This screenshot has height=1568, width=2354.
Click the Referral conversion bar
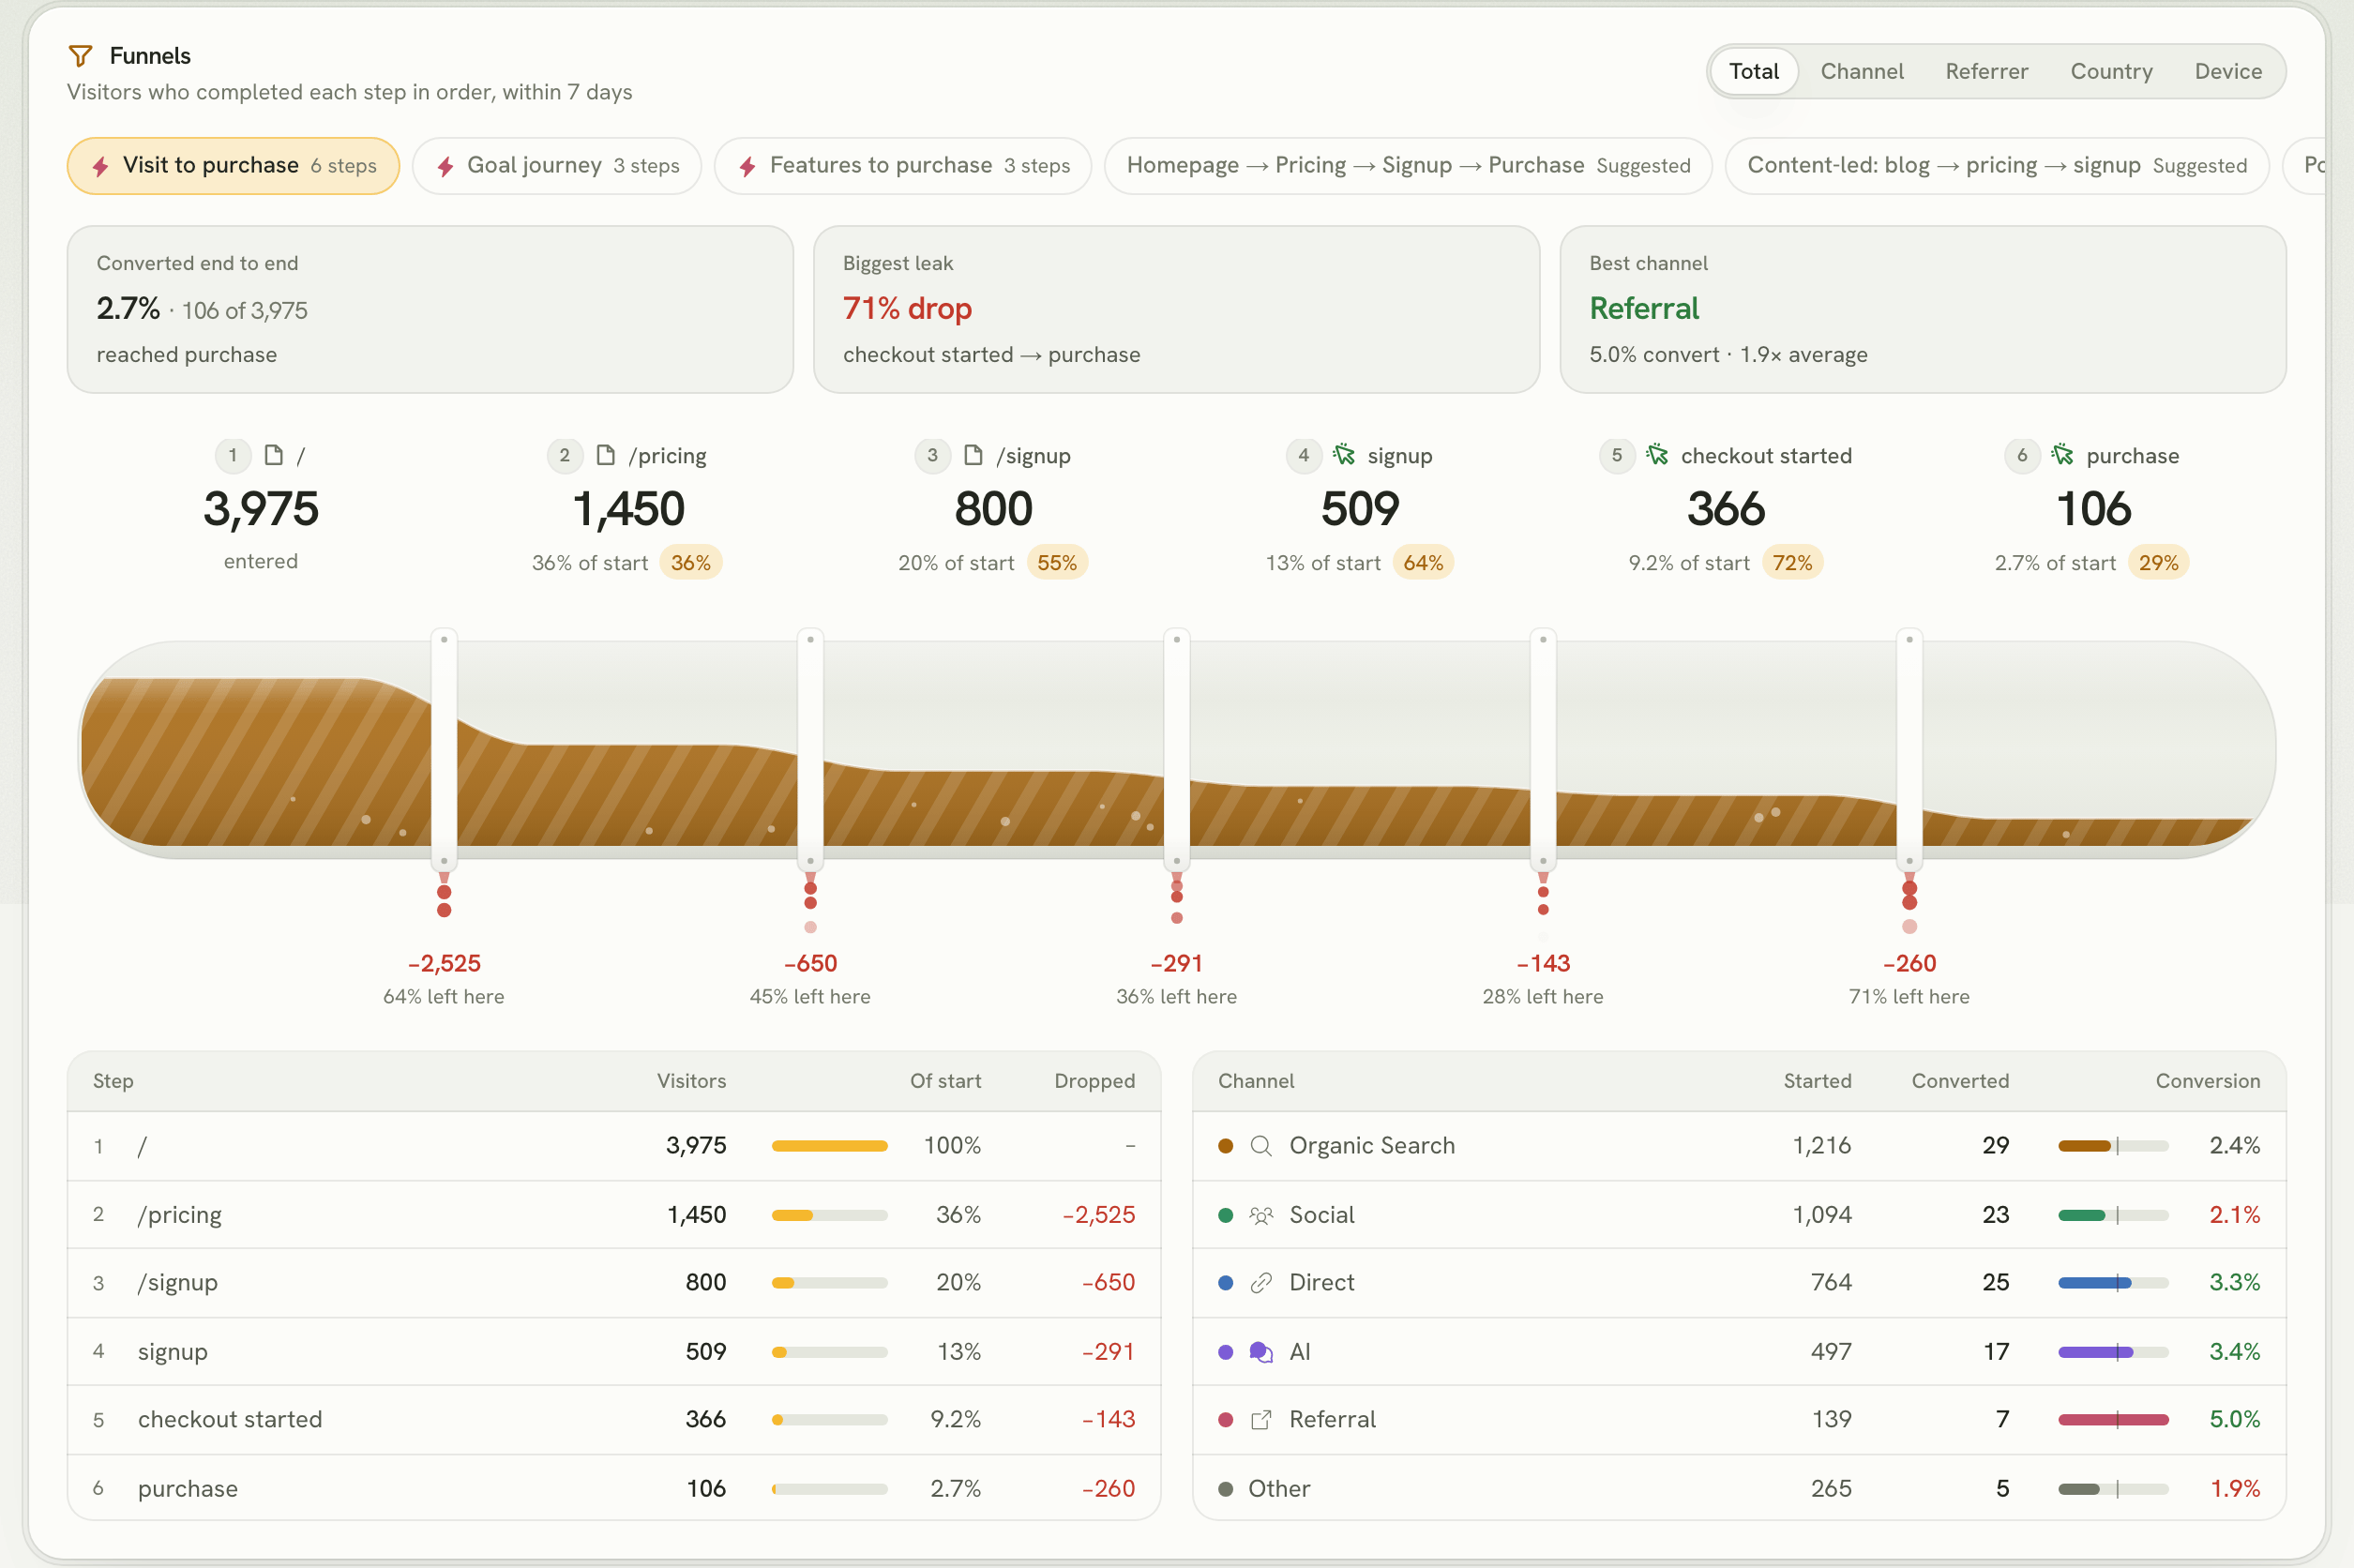click(2113, 1420)
